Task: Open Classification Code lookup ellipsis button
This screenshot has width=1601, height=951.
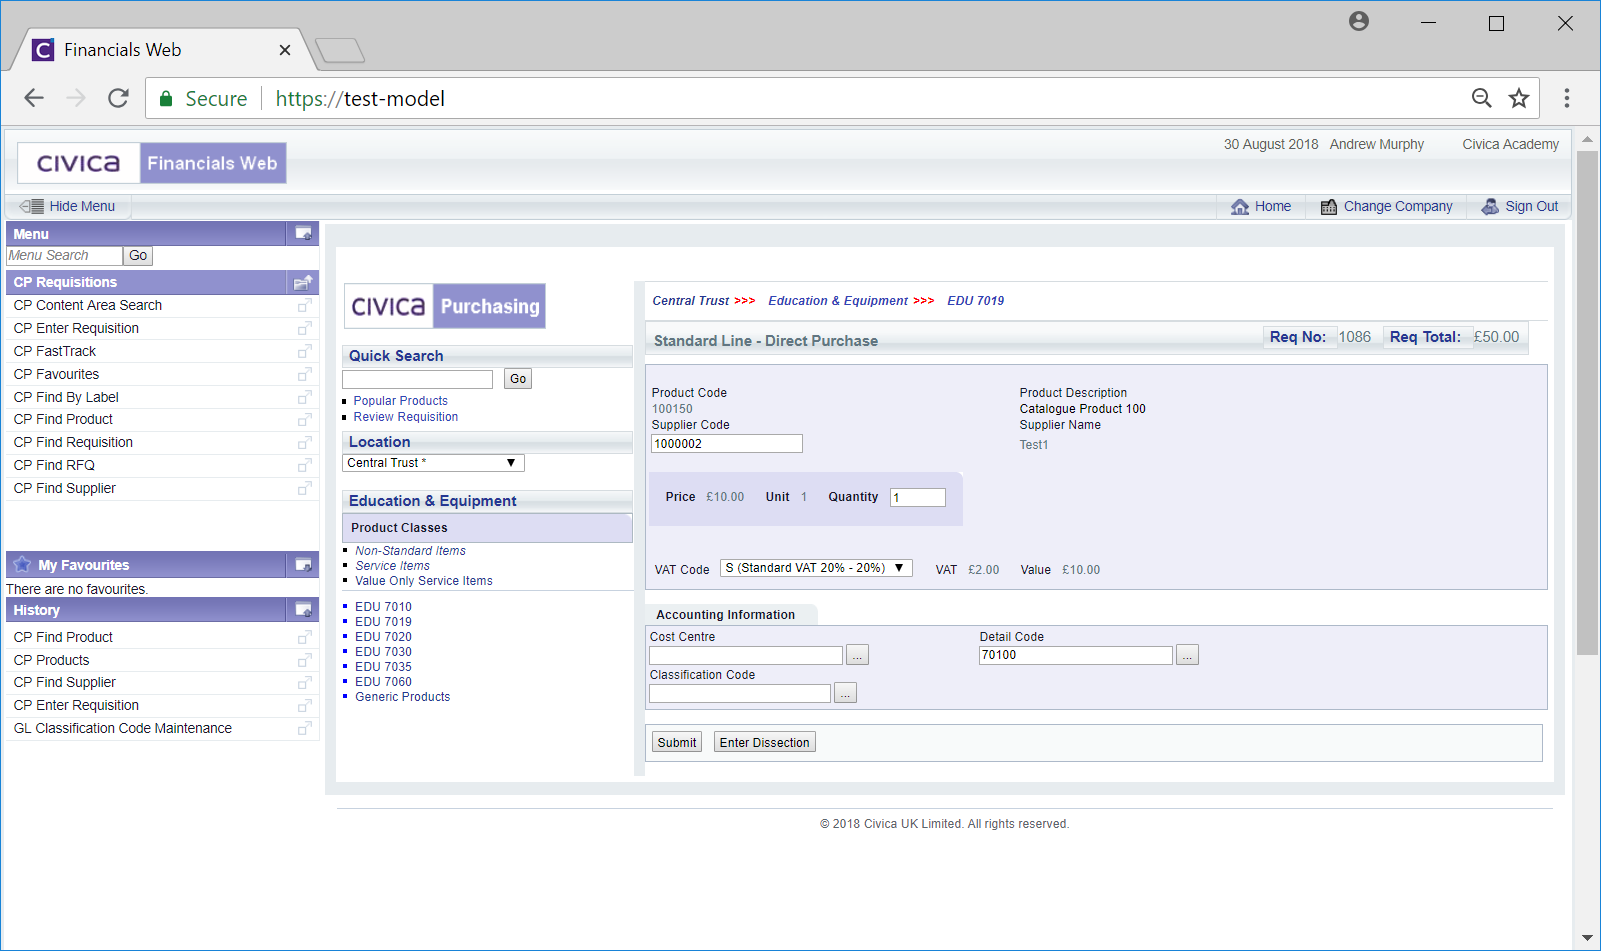Action: point(845,693)
